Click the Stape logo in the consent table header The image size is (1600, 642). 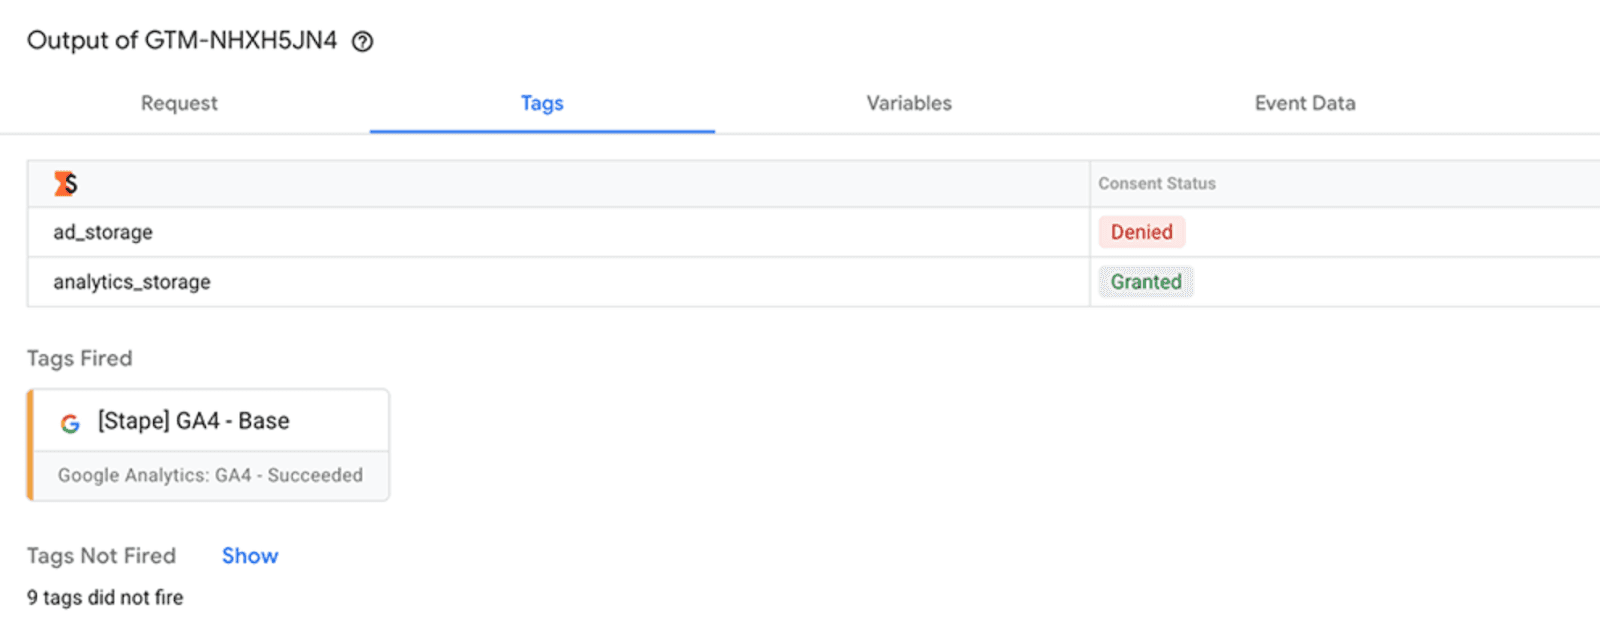click(66, 183)
